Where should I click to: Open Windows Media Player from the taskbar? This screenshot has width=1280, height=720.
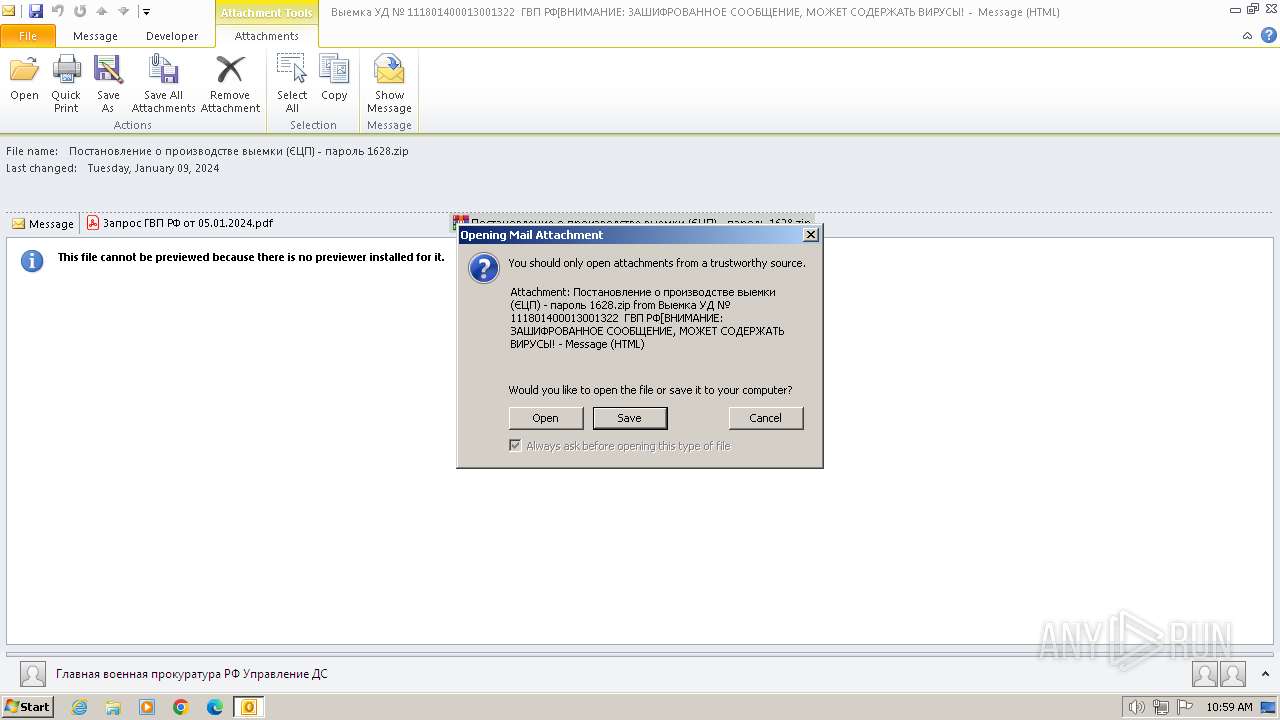pyautogui.click(x=147, y=707)
